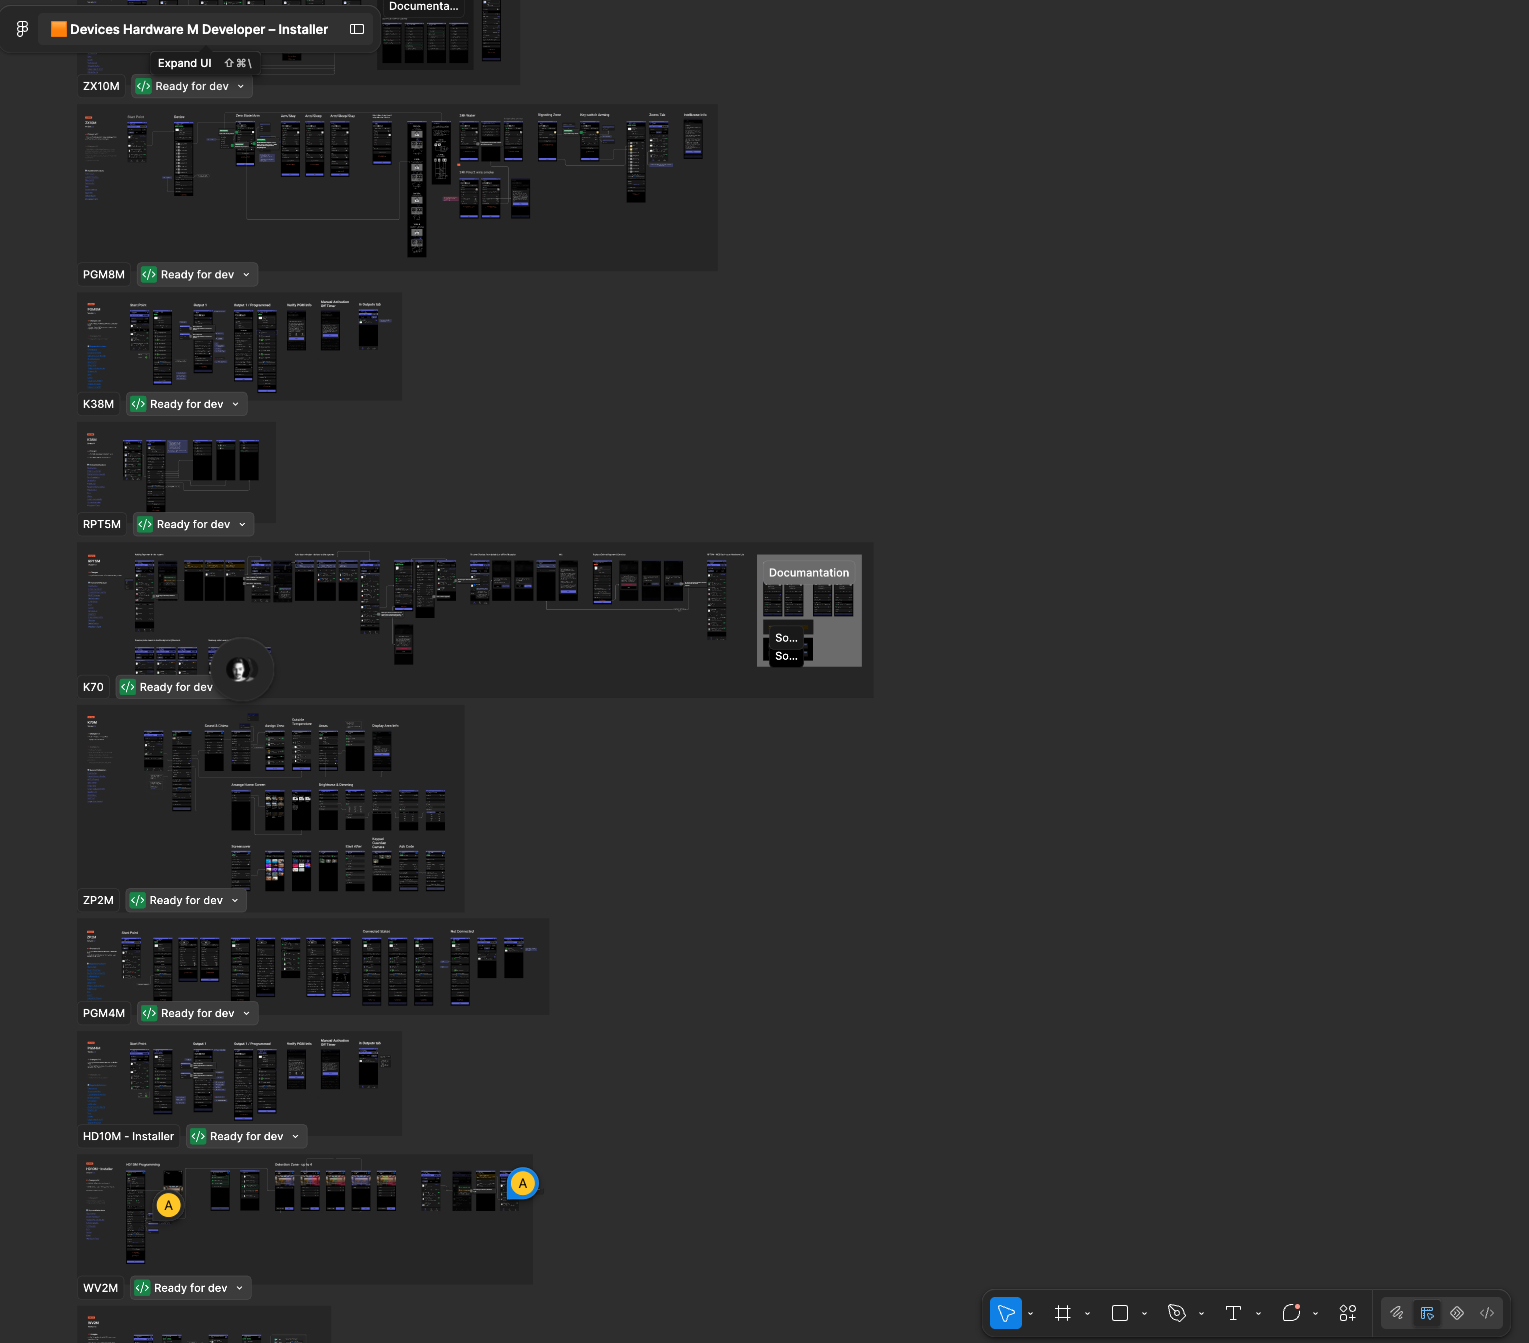
Task: Select the Frame tool
Action: (x=1063, y=1313)
